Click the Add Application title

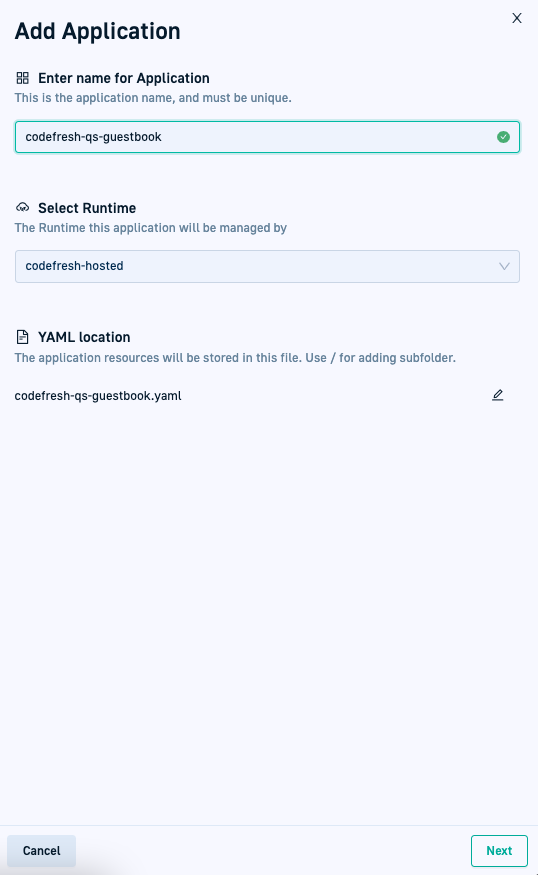(98, 31)
